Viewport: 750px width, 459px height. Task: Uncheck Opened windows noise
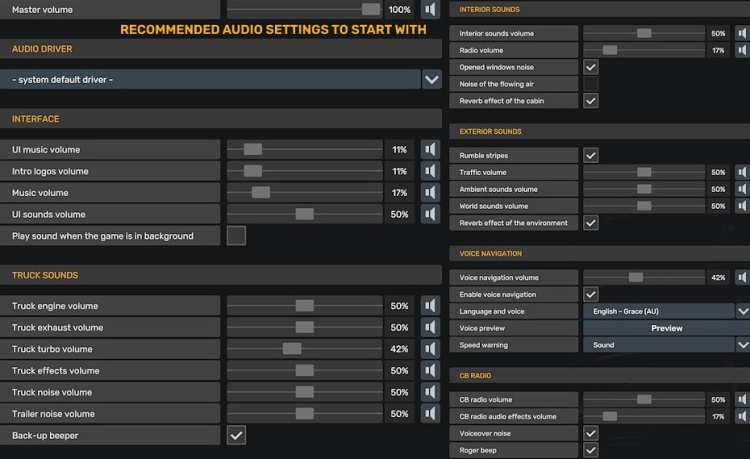[x=591, y=67]
